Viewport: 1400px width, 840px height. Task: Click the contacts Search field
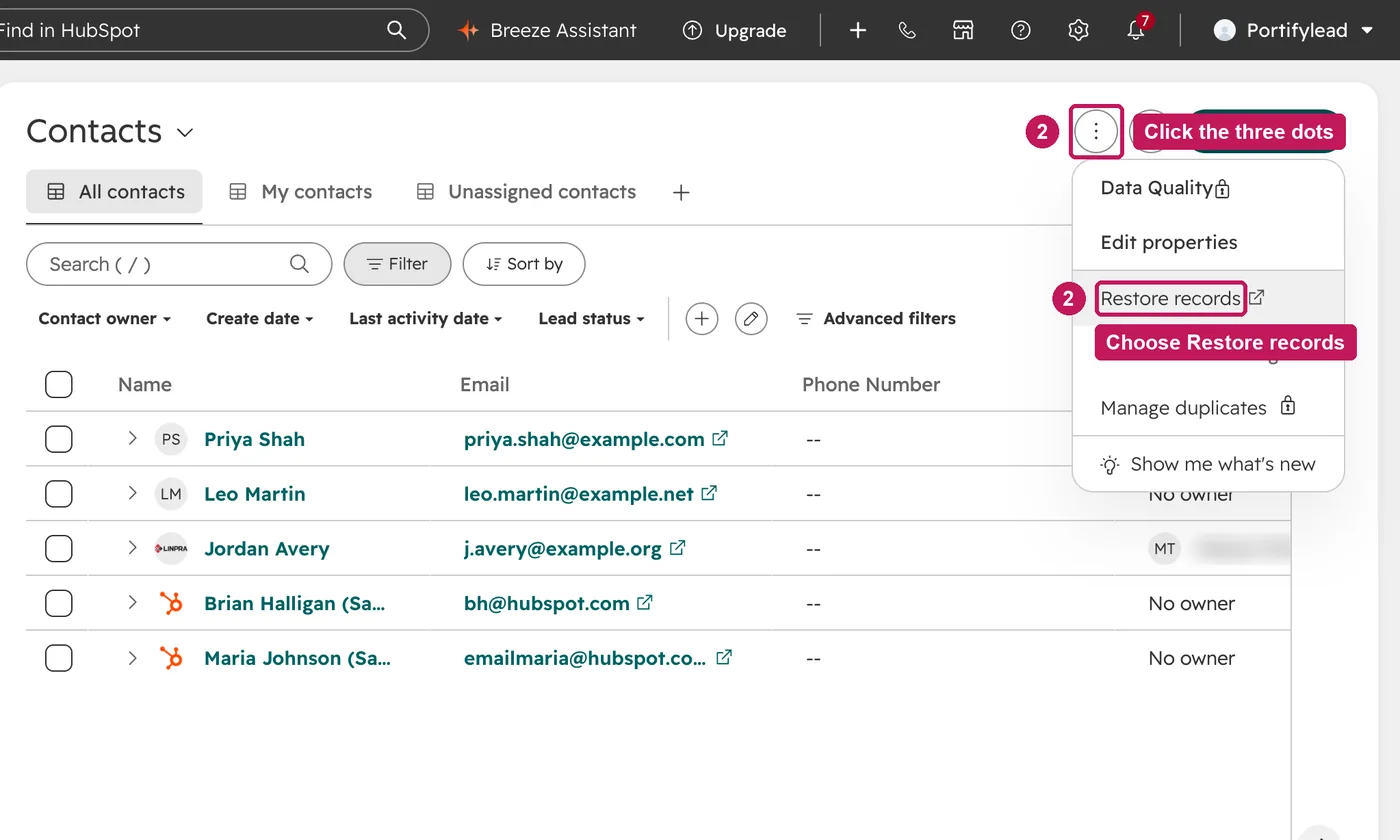coord(179,264)
